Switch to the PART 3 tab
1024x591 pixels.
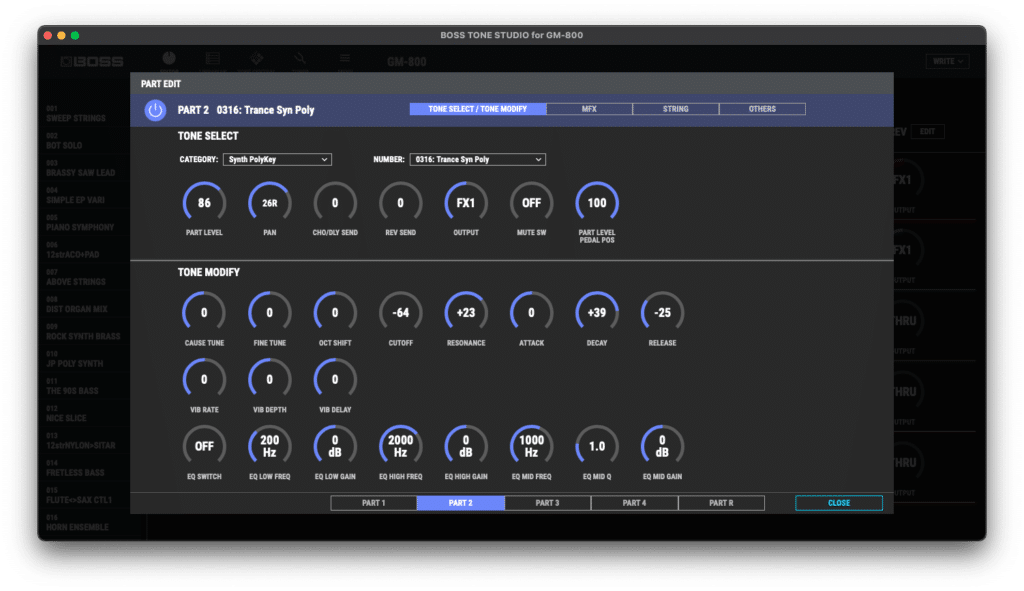(547, 503)
